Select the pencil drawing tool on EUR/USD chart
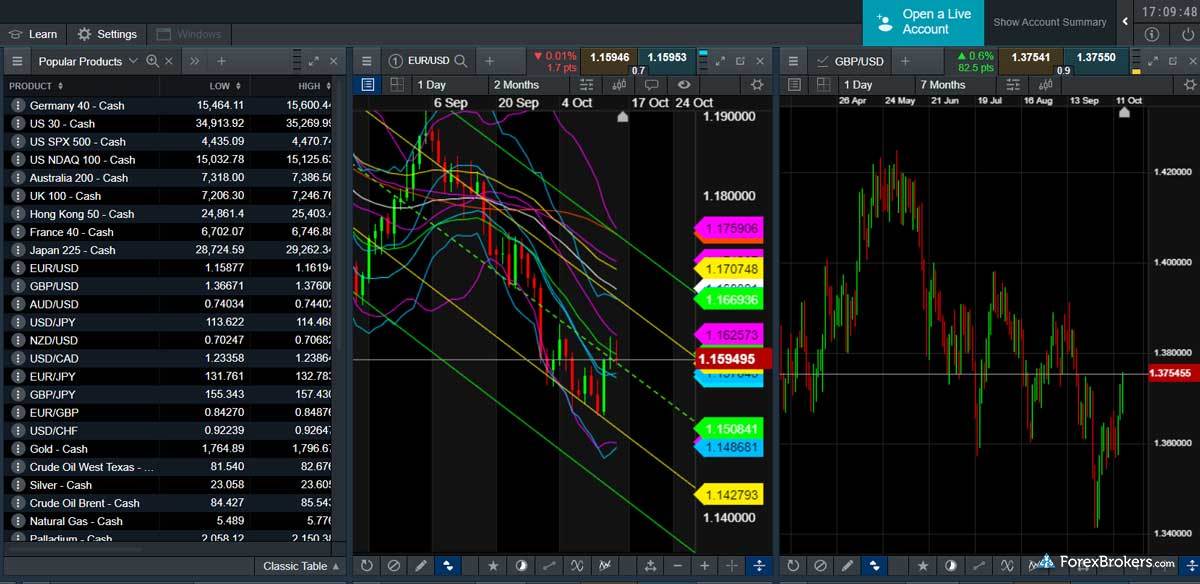This screenshot has width=1200, height=584. click(421, 566)
